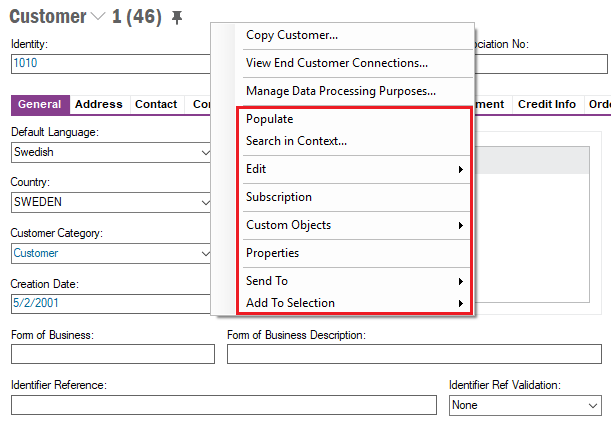
Task: Click Manage Data Processing Purposes
Action: point(340,91)
